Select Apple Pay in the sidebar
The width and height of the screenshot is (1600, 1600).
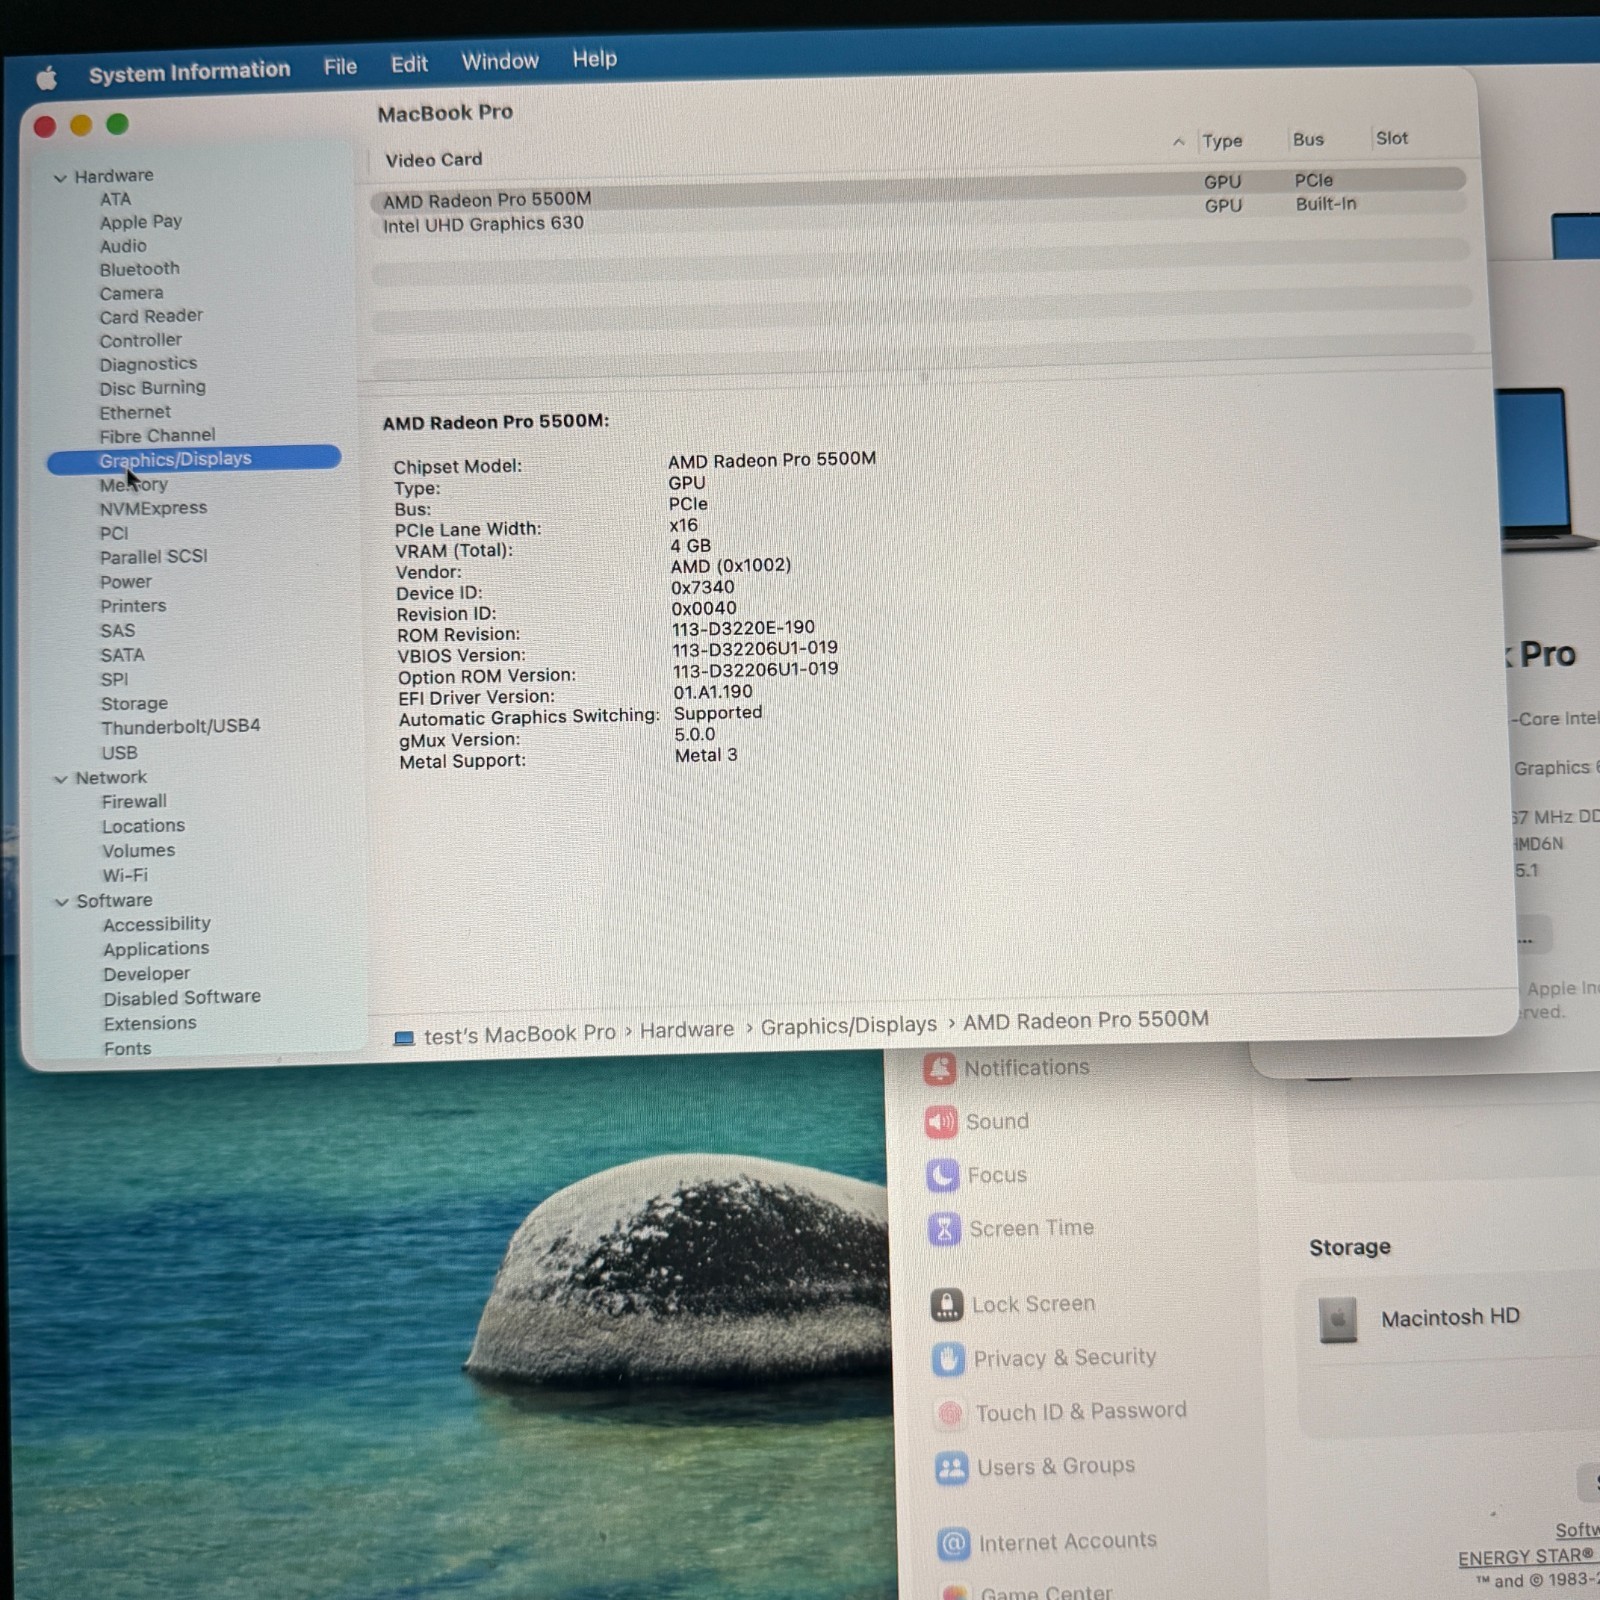tap(141, 222)
